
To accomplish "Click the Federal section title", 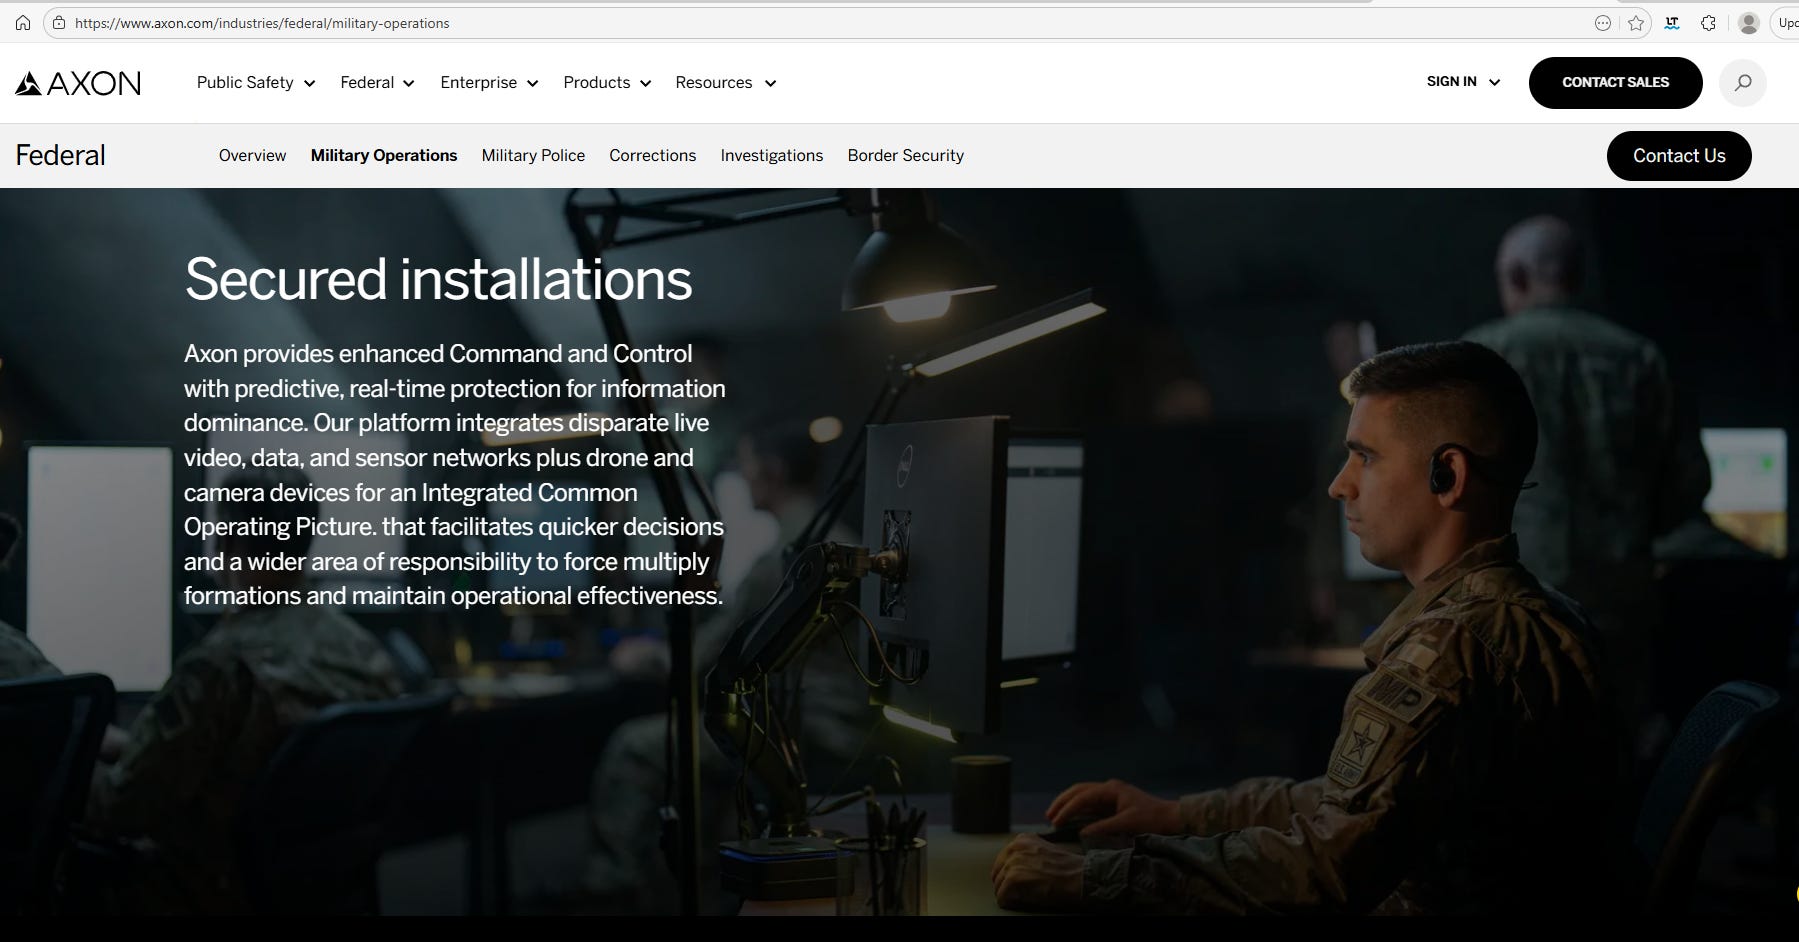I will point(60,156).
